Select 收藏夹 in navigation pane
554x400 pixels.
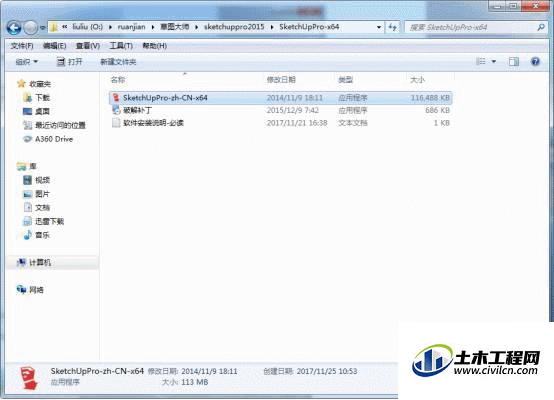34,84
